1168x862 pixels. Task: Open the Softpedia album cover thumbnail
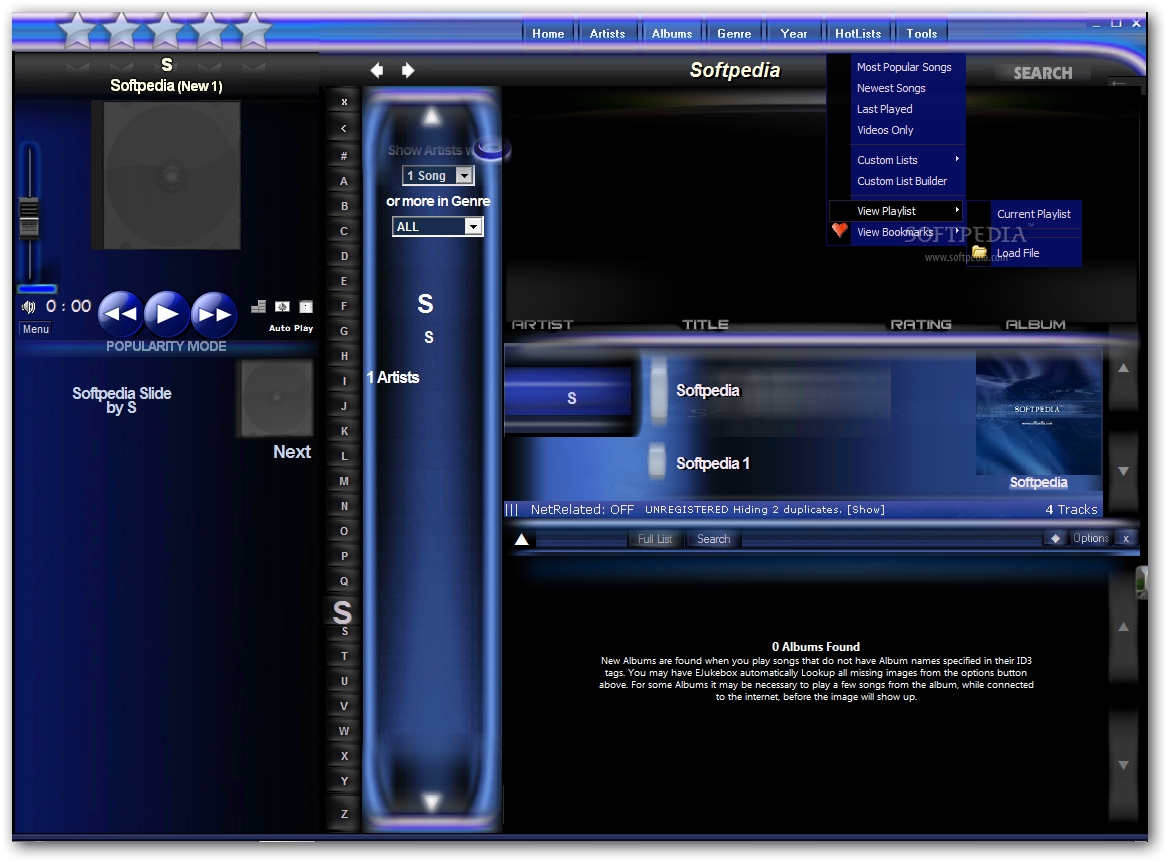tap(1038, 413)
